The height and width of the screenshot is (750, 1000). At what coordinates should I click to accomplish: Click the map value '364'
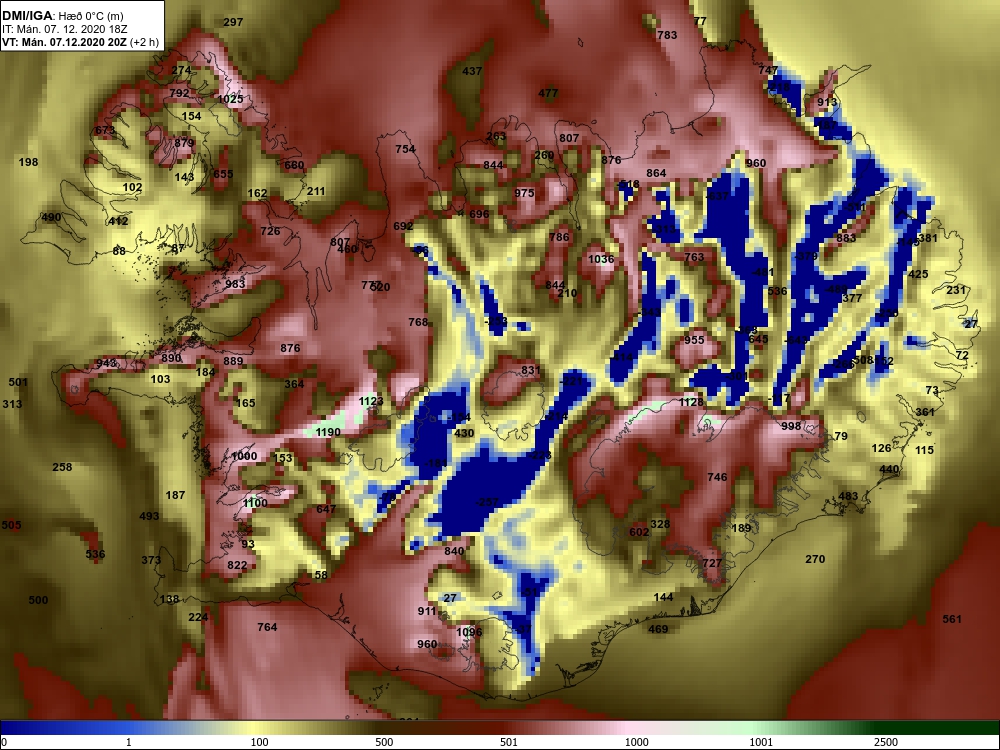[x=294, y=383]
